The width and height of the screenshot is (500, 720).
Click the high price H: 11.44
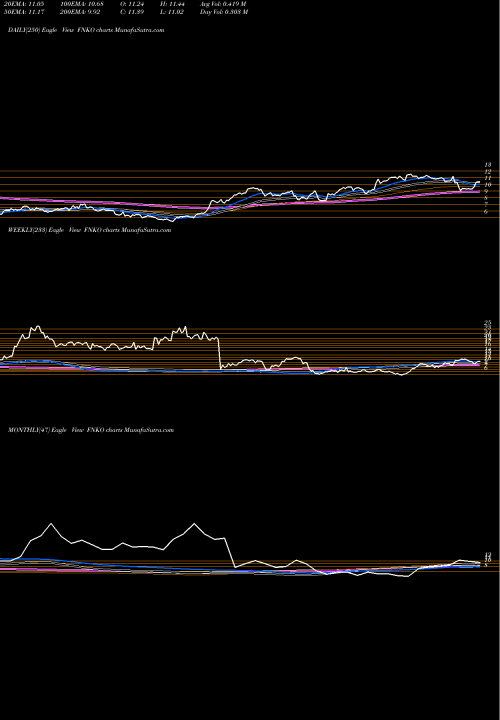[171, 4]
